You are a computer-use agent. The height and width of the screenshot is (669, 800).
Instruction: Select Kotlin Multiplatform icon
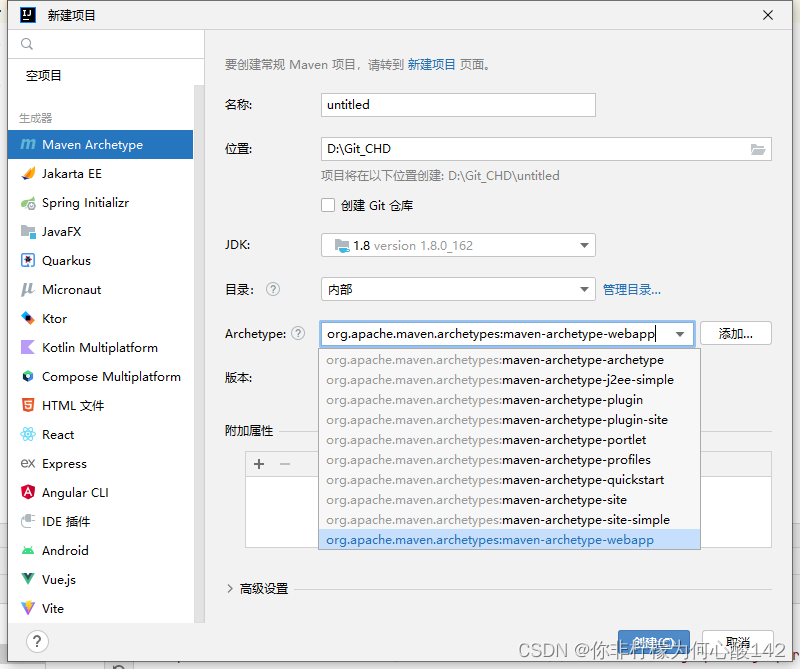click(x=28, y=348)
